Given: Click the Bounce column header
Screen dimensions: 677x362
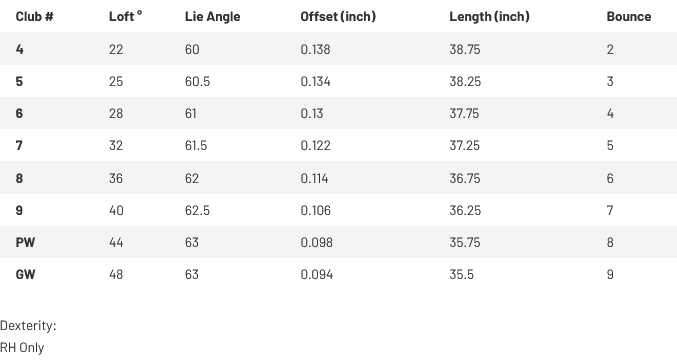Looking at the screenshot, I should pos(629,16).
